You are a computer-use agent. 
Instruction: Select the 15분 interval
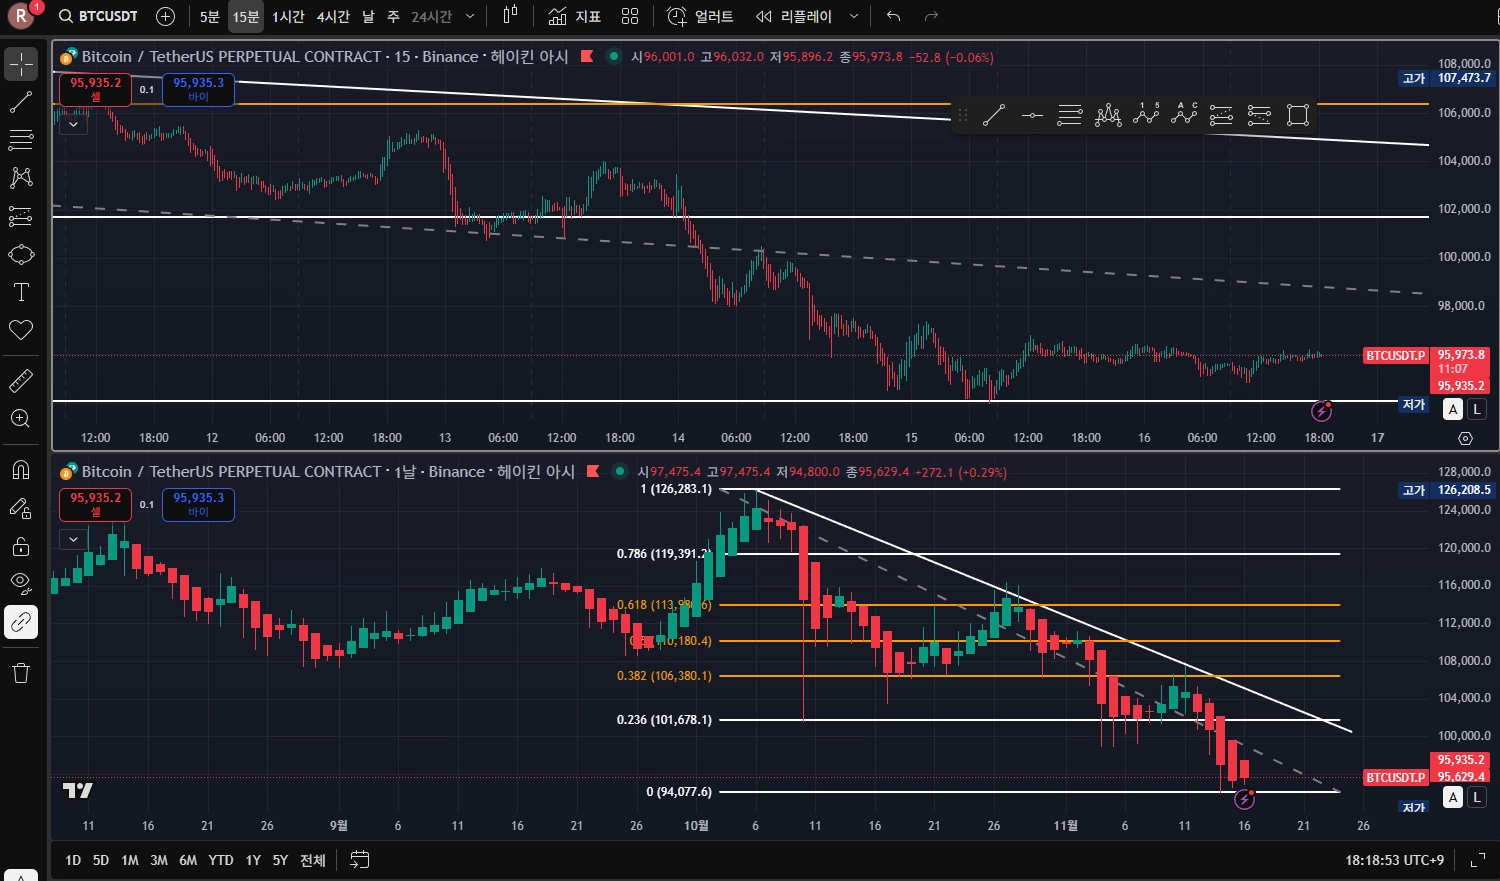pyautogui.click(x=245, y=16)
